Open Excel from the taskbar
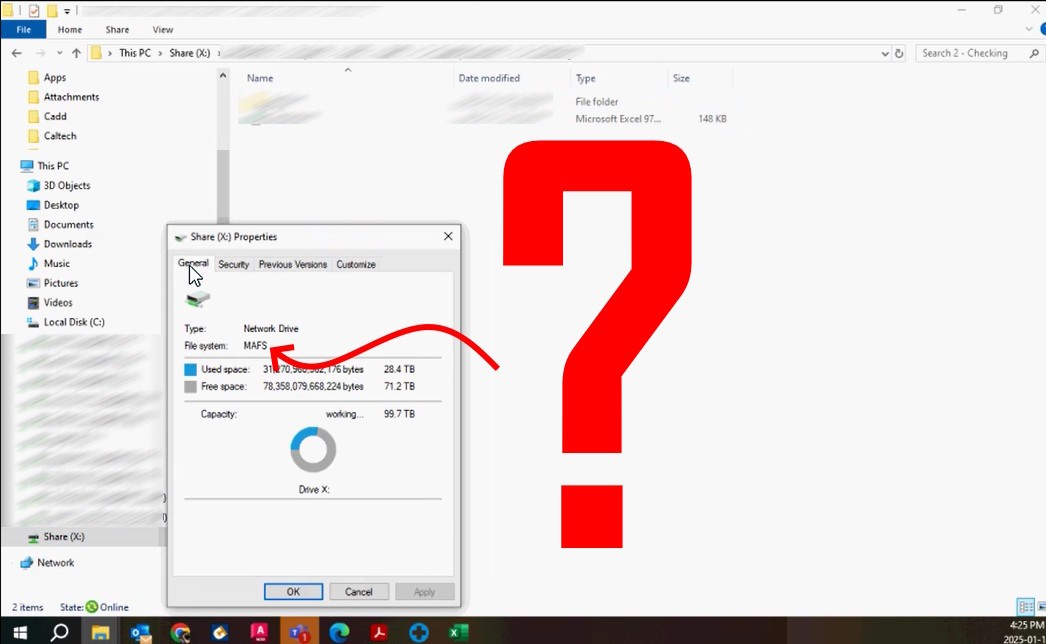This screenshot has height=644, width=1046. pyautogui.click(x=458, y=632)
